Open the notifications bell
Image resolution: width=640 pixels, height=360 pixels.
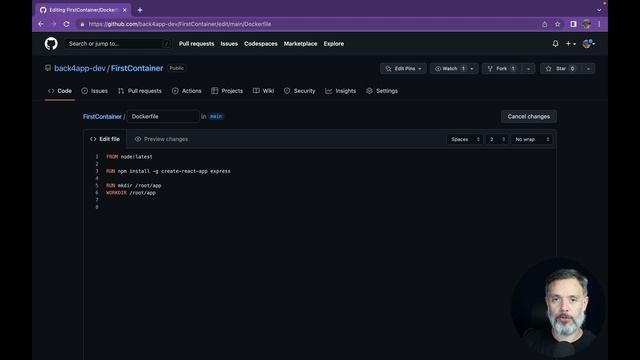(555, 44)
